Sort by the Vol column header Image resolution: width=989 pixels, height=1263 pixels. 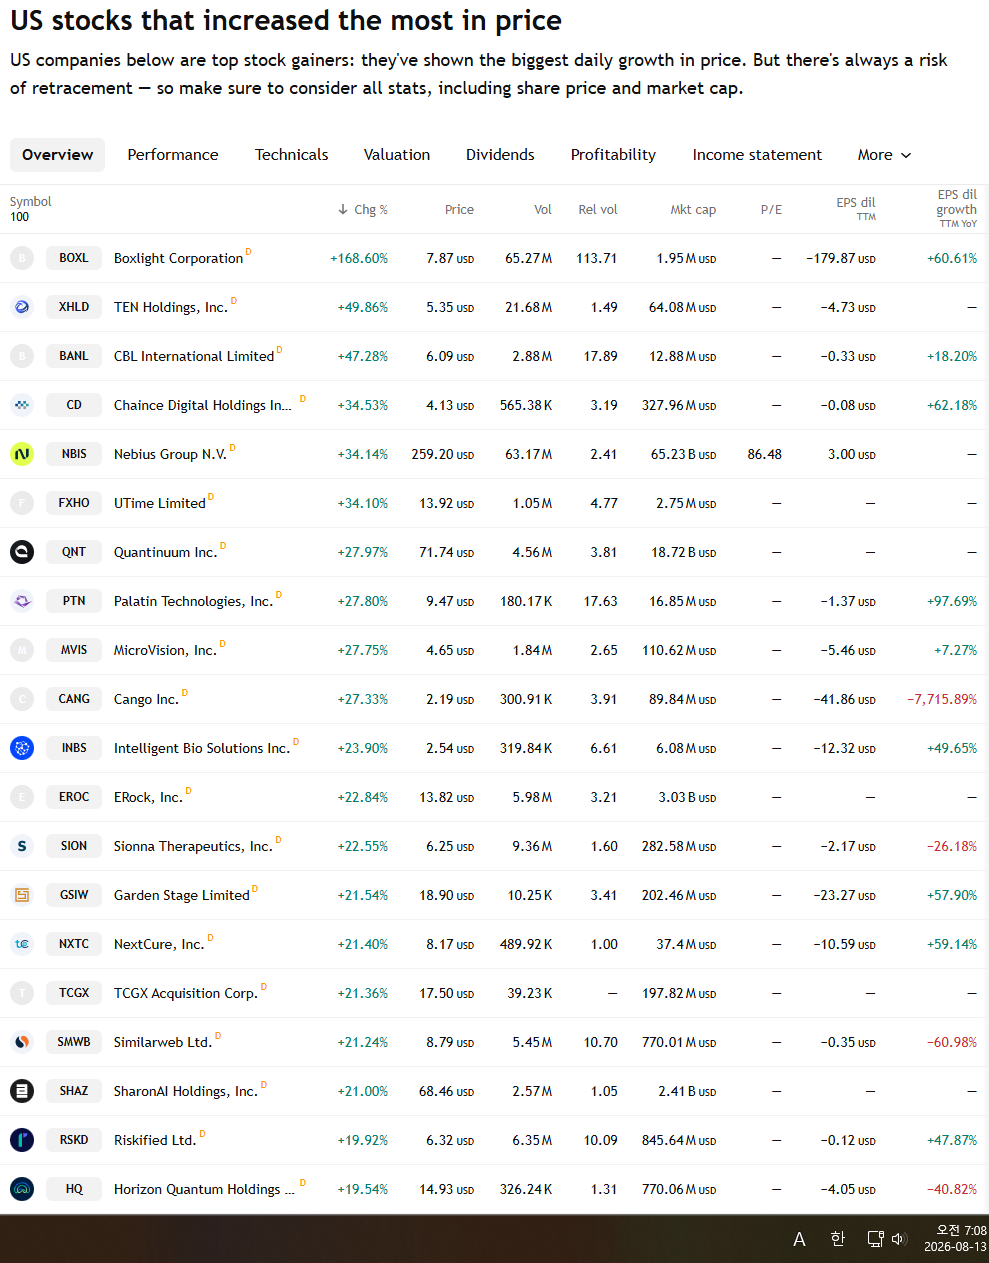(x=543, y=210)
